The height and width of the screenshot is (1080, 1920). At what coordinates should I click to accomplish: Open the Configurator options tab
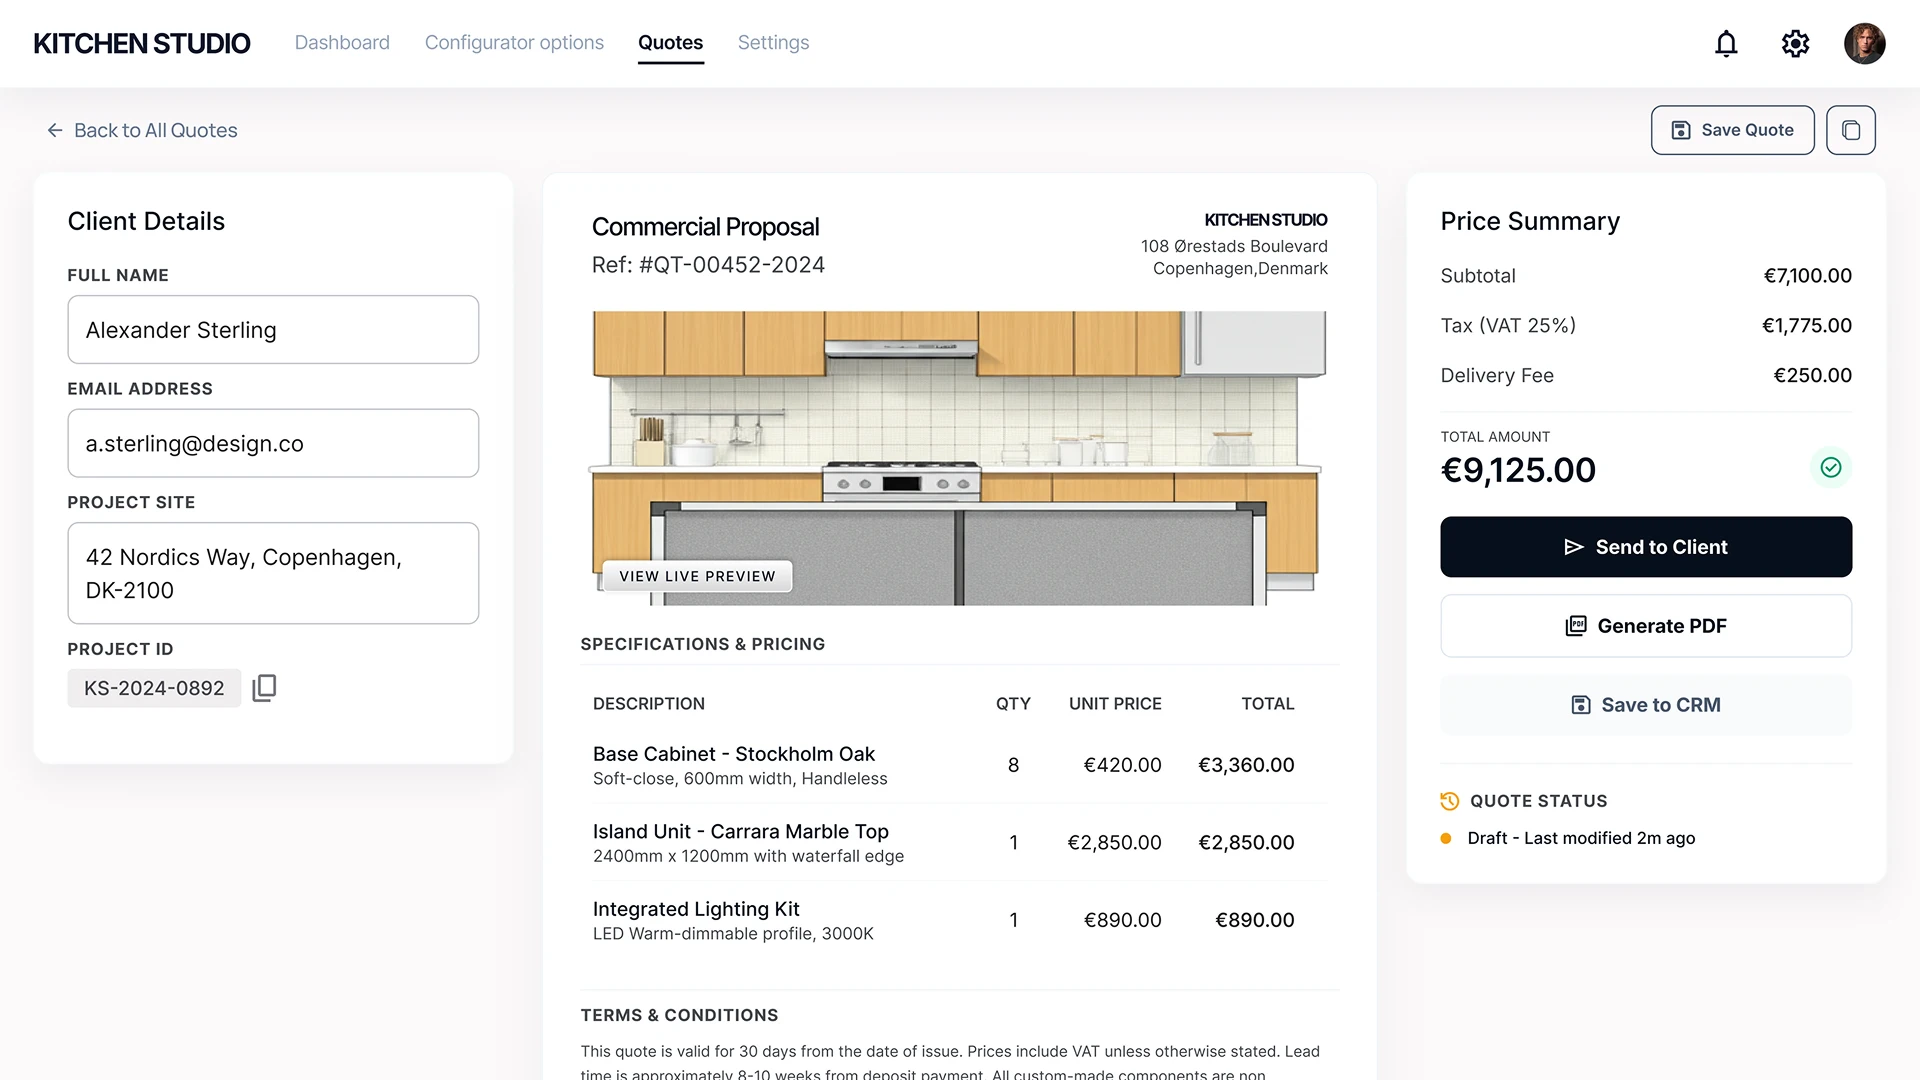pos(514,43)
